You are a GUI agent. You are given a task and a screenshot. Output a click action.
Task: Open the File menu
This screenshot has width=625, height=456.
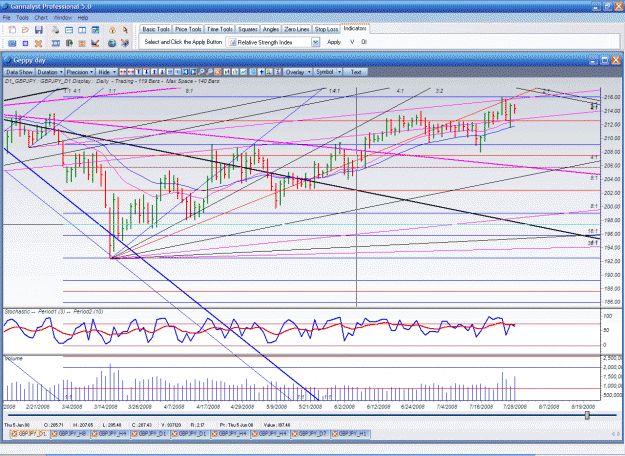6,18
